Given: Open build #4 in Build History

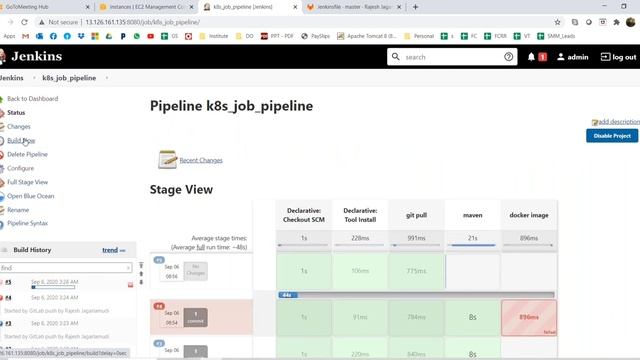Looking at the screenshot, I should pyautogui.click(x=8, y=298).
